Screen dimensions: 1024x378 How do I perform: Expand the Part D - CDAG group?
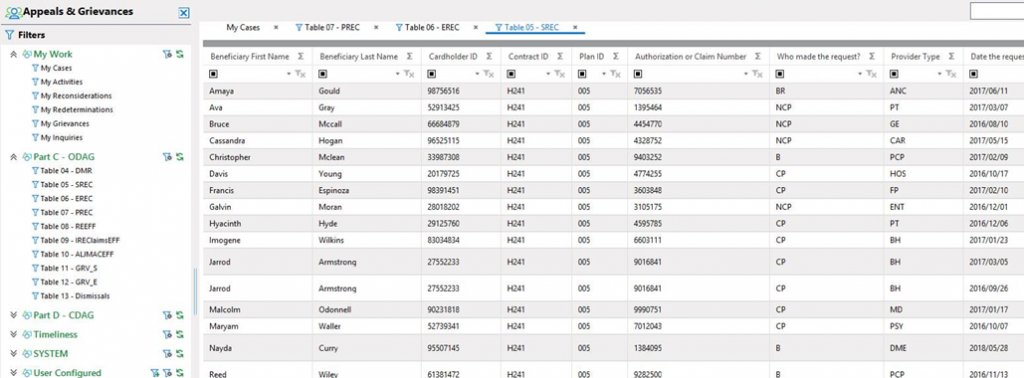tap(13, 315)
